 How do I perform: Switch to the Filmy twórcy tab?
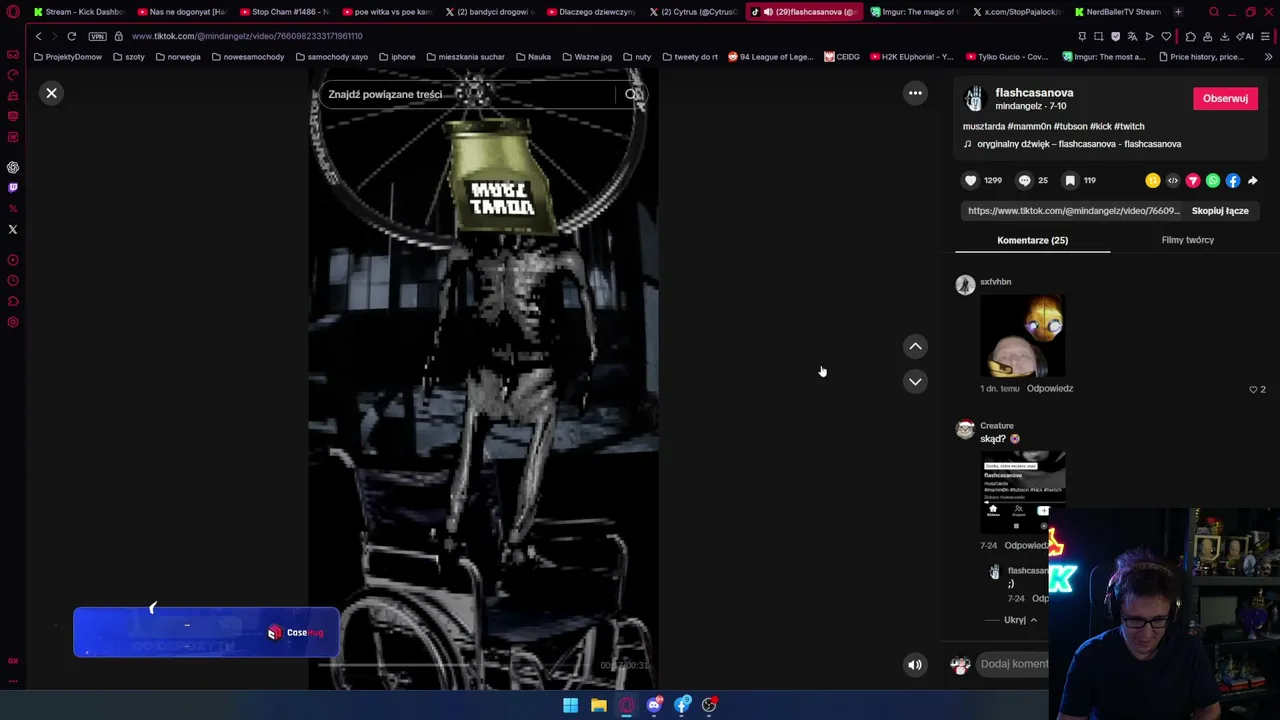point(1187,240)
